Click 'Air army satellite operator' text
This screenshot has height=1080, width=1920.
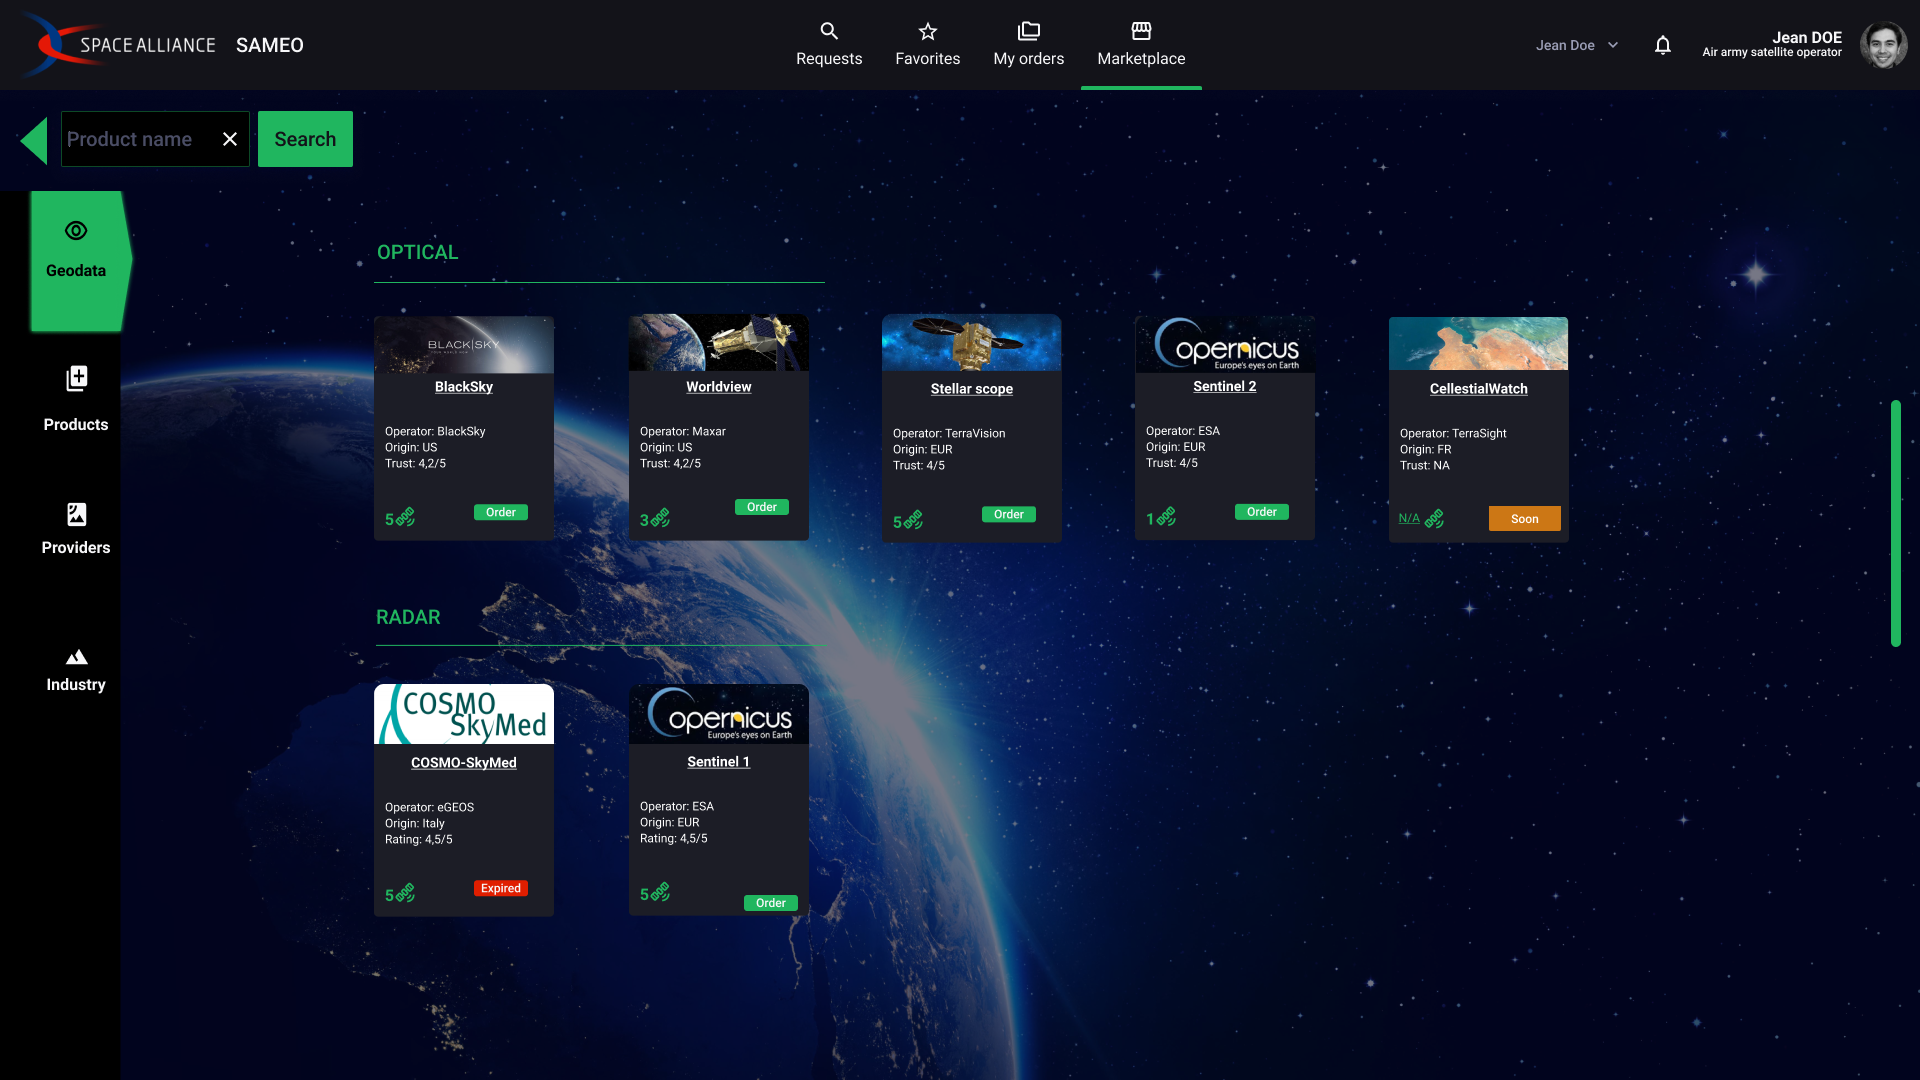(1772, 53)
